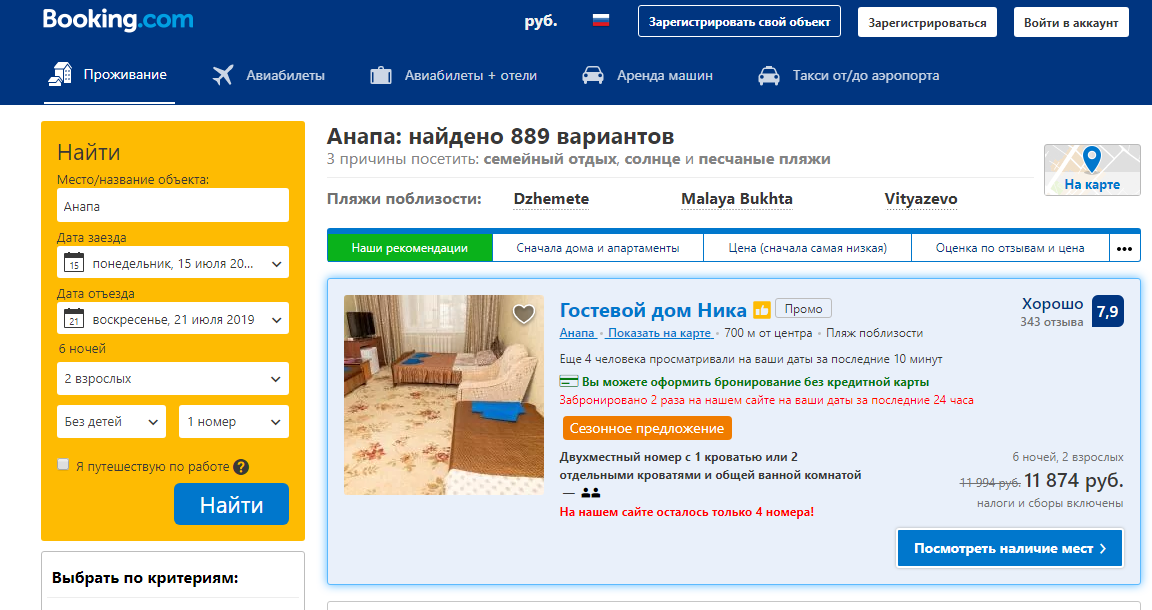Screen dimensions: 1152x610
Task: Click the crossed-out 11 994 руб. price
Action: (990, 482)
